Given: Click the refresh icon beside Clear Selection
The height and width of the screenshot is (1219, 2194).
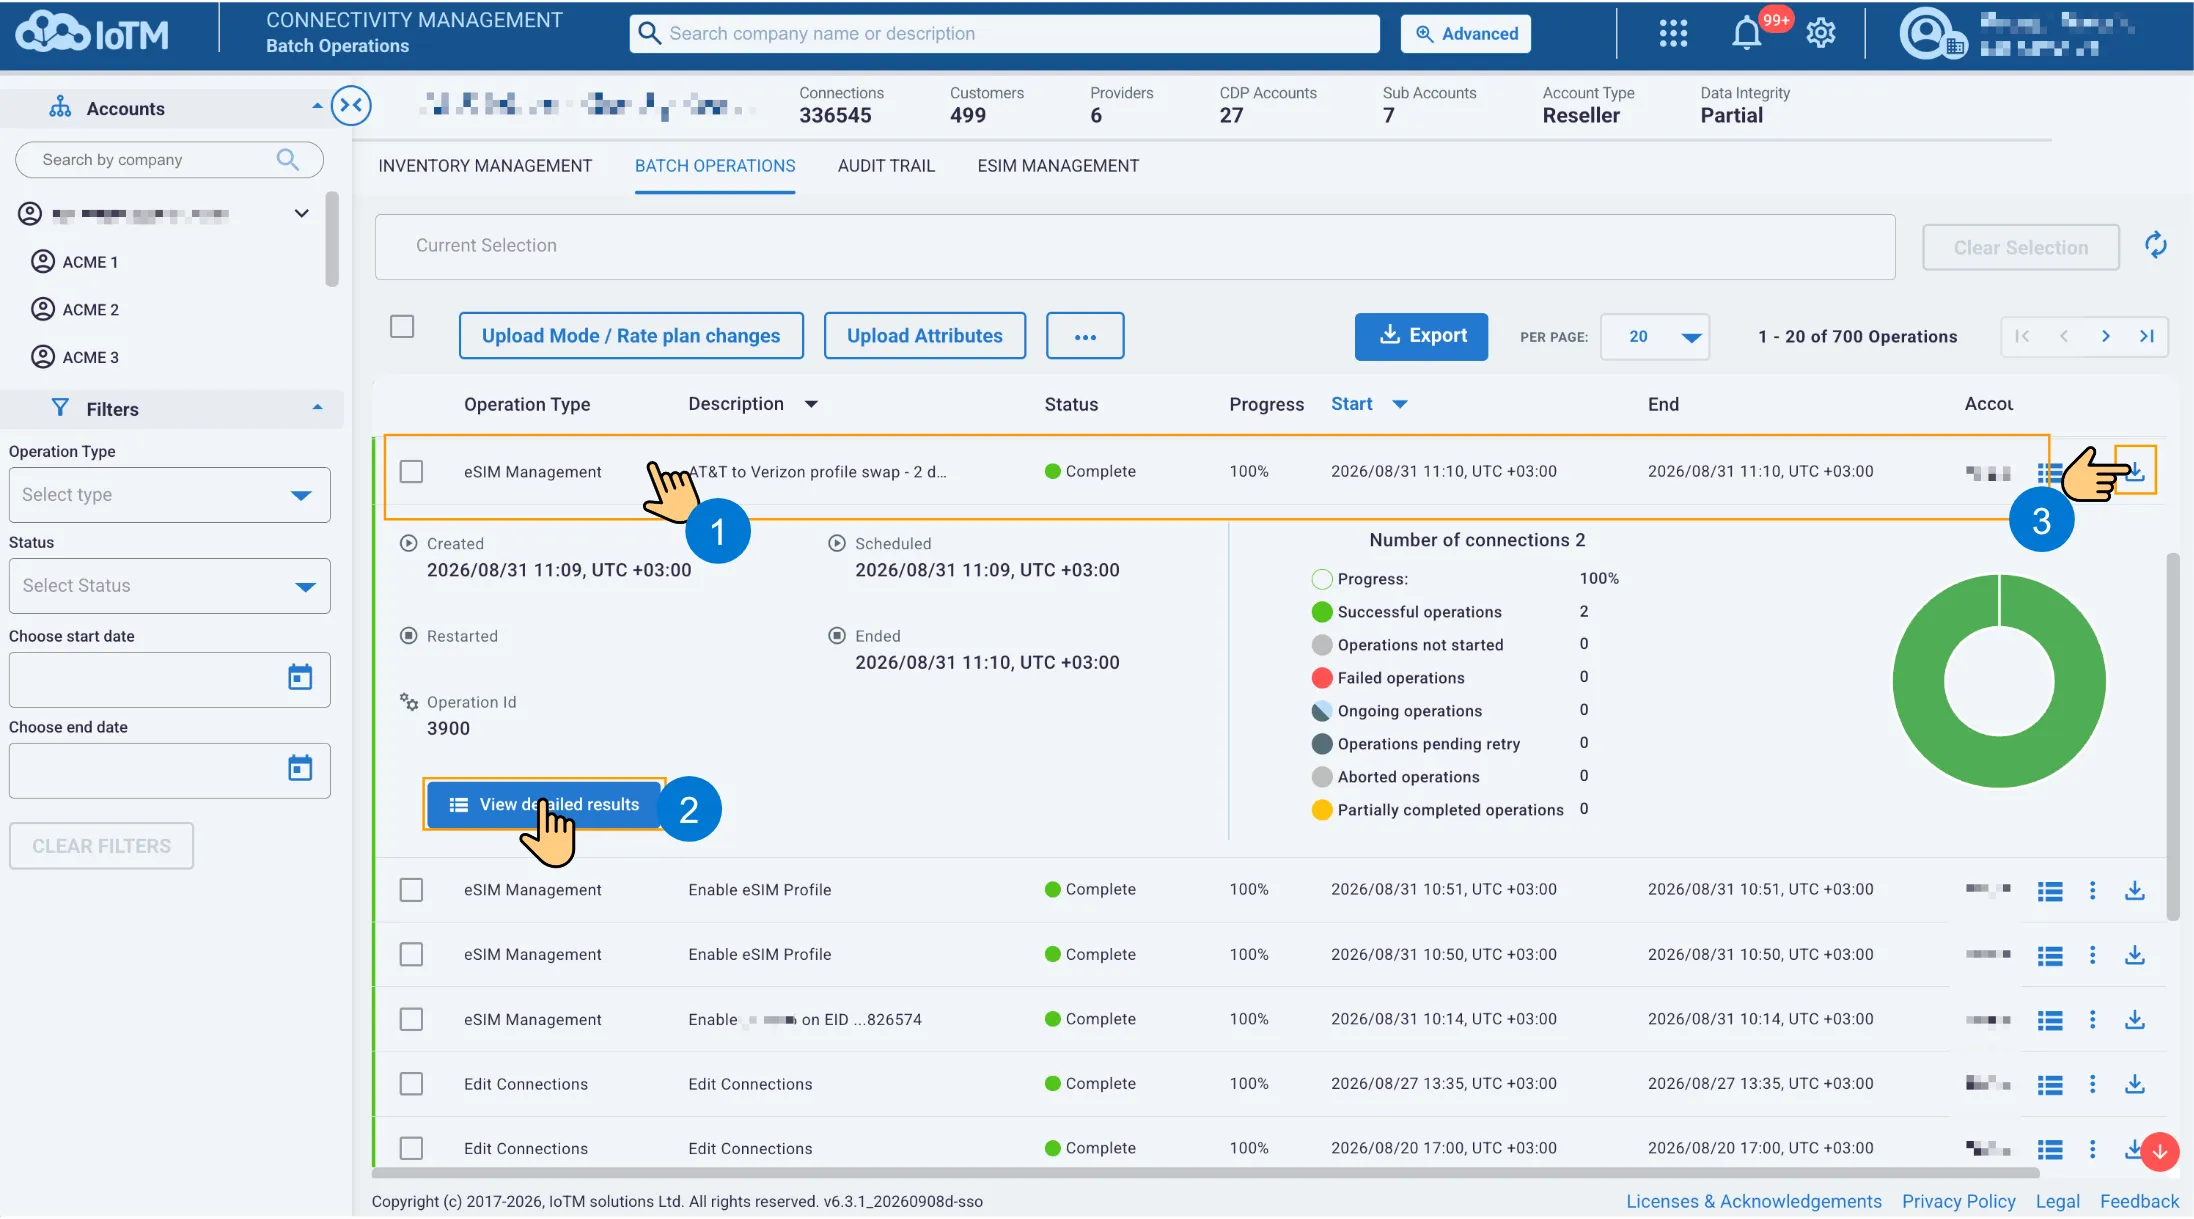Looking at the screenshot, I should click(x=2155, y=245).
